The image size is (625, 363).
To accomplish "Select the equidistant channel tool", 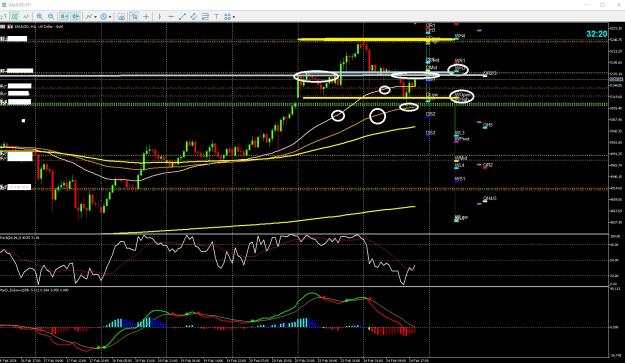I will pos(194,17).
